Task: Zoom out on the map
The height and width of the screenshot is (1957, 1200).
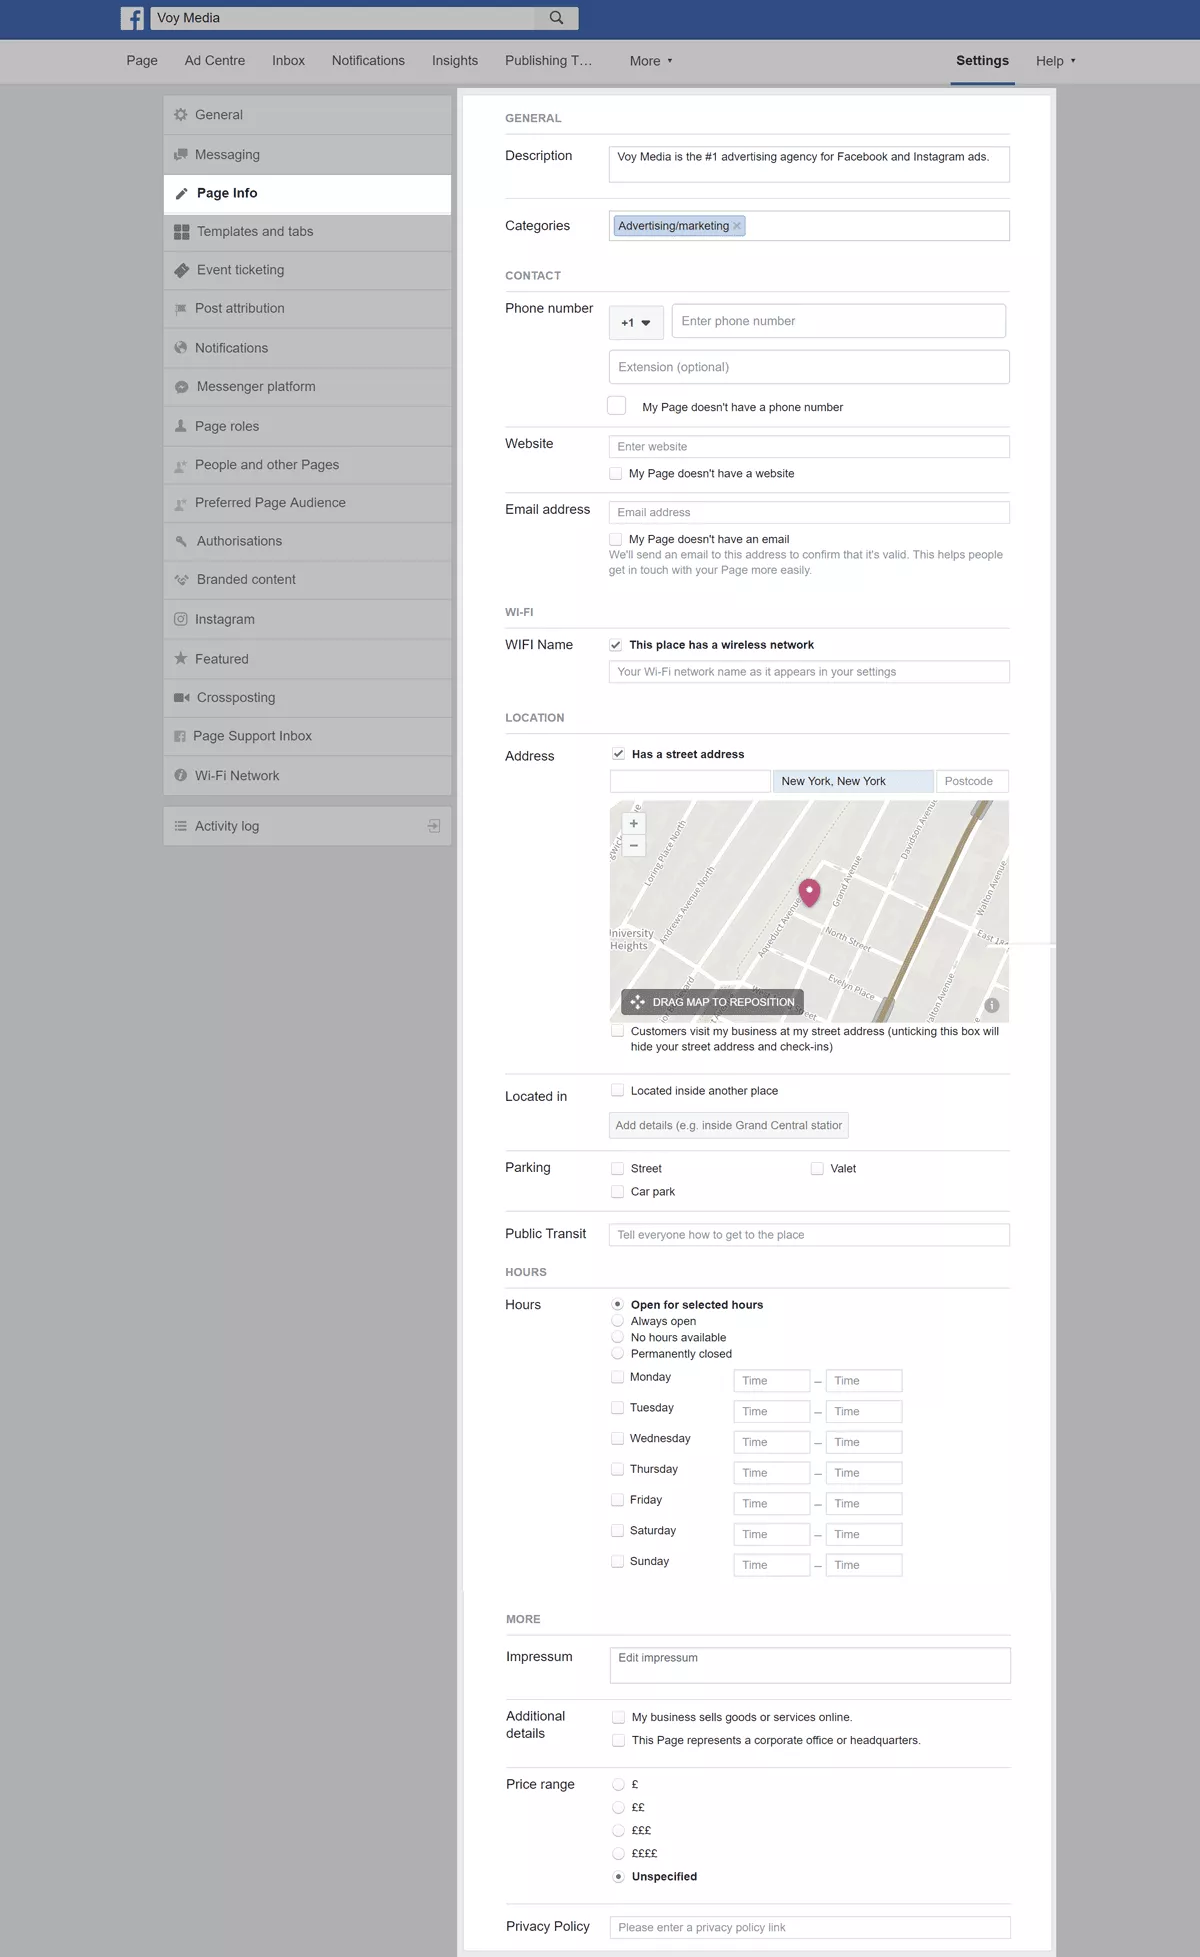Action: pyautogui.click(x=633, y=846)
